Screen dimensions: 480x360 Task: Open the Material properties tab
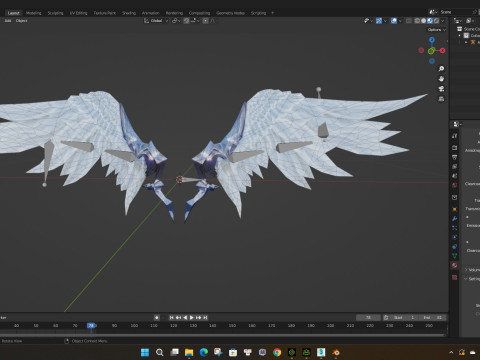(x=454, y=265)
